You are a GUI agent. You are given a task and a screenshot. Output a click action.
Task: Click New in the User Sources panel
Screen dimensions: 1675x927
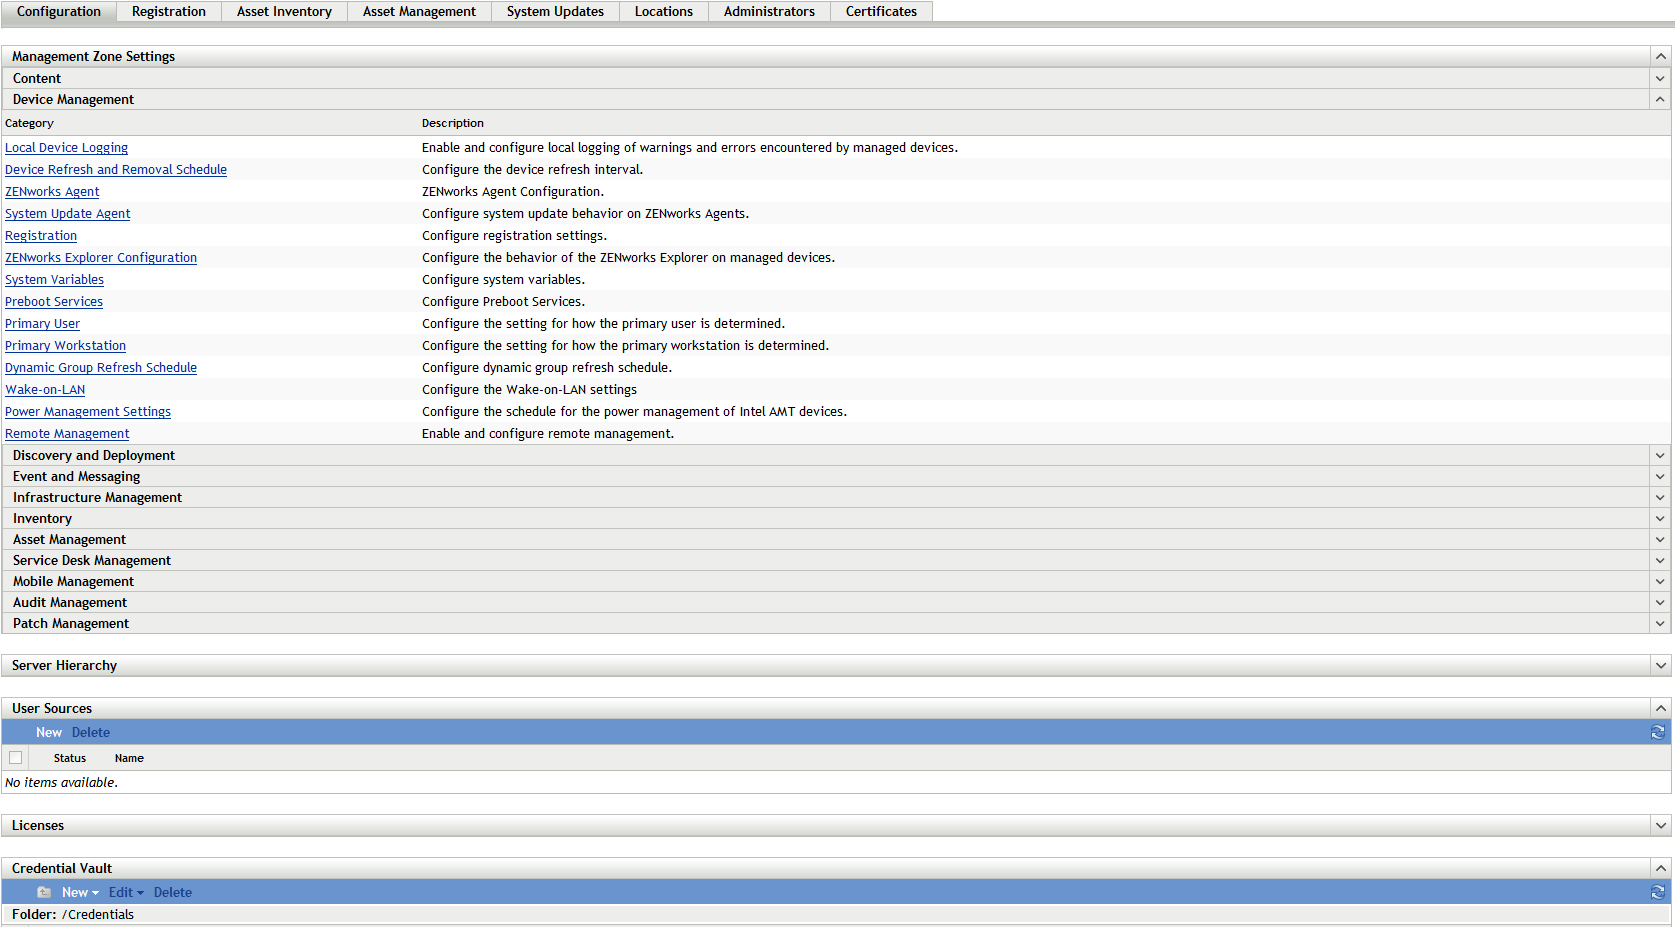48,732
